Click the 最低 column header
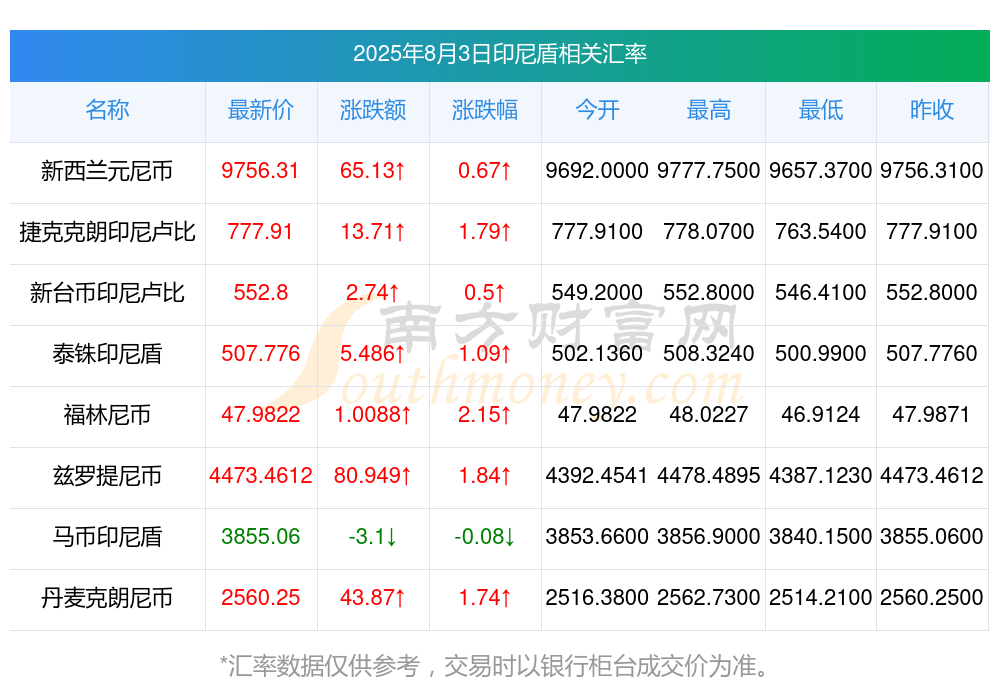The width and height of the screenshot is (1000, 698). 821,110
